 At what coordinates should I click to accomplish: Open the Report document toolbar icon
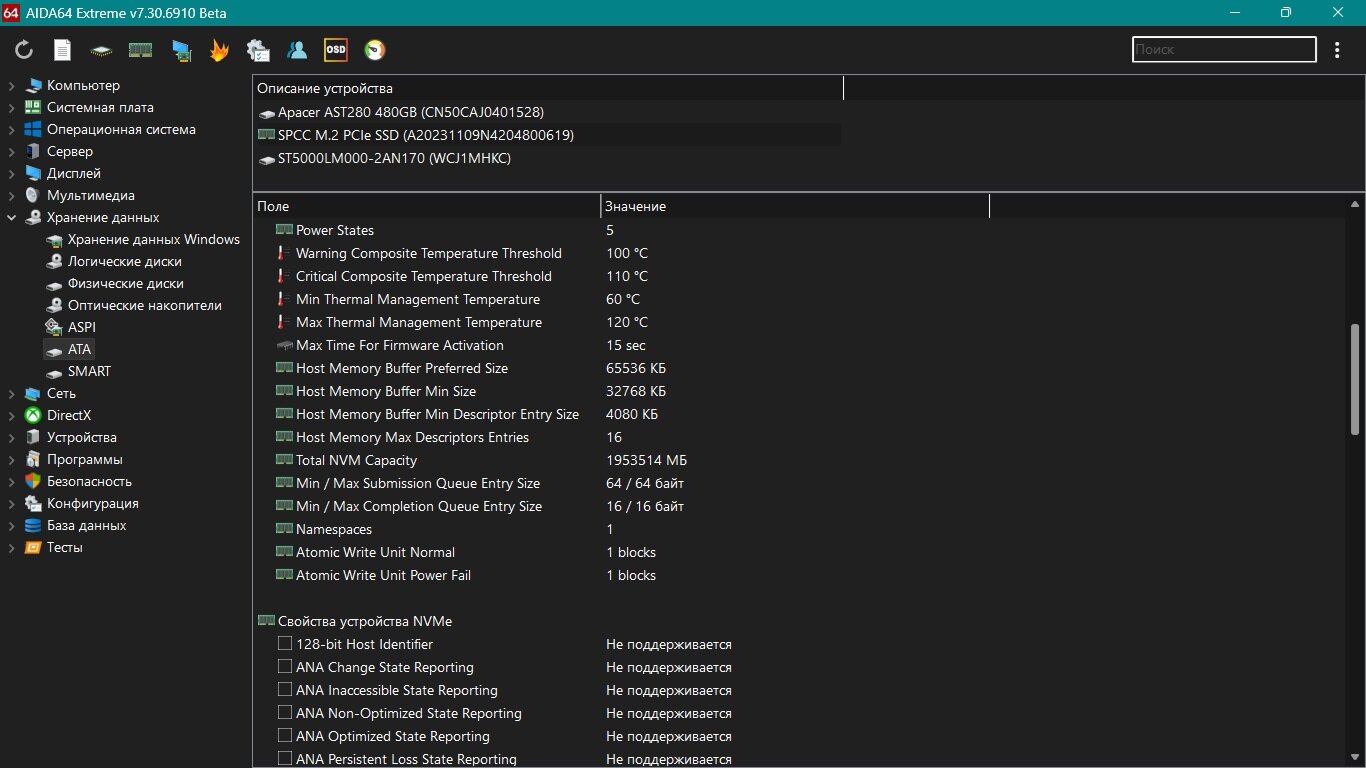pyautogui.click(x=62, y=50)
